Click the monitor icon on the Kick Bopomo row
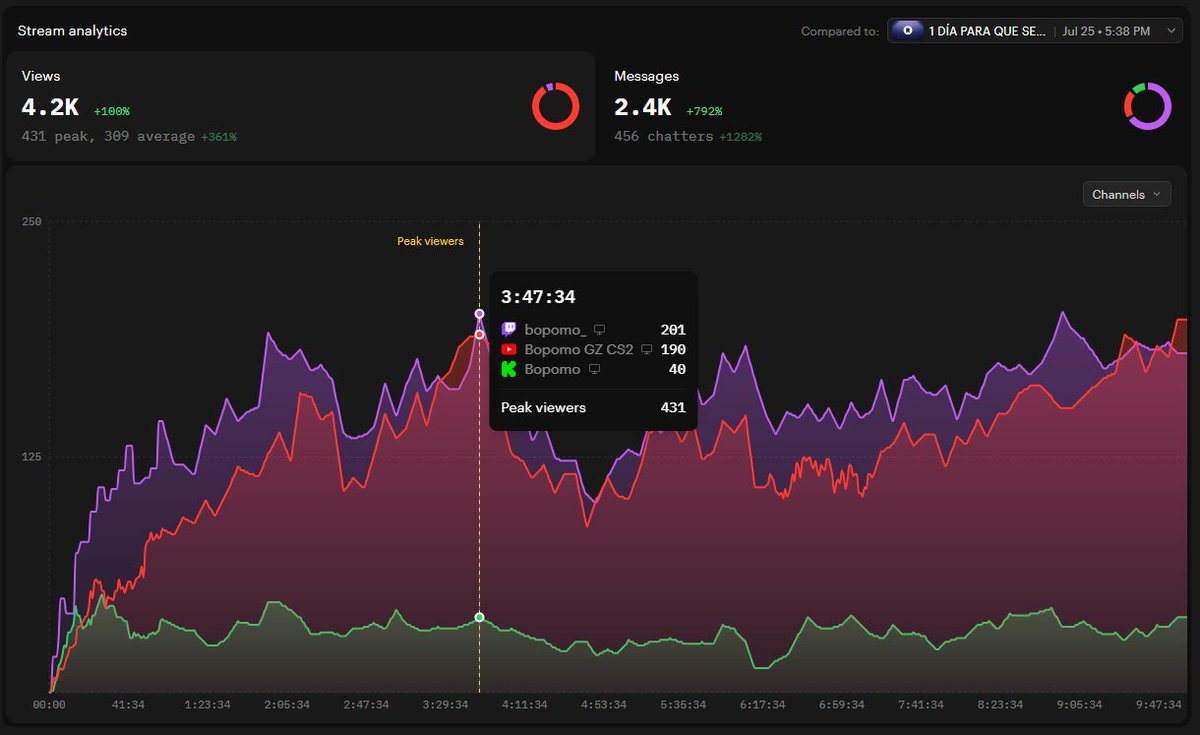The height and width of the screenshot is (735, 1200). (594, 369)
